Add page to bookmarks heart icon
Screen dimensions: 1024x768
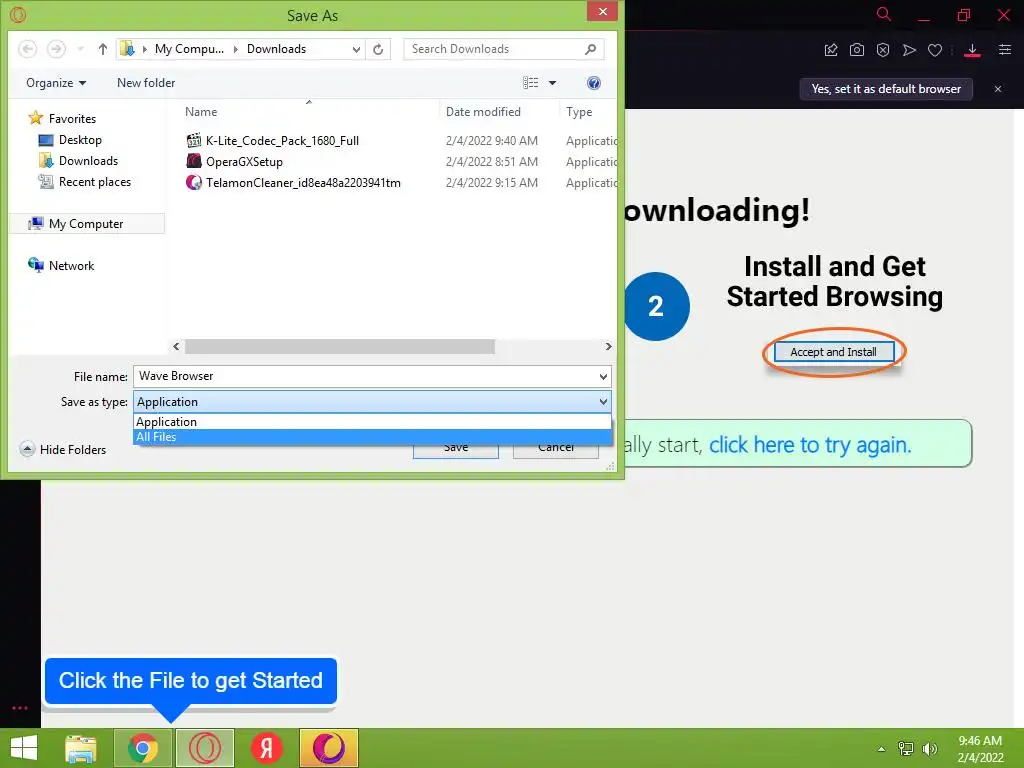point(935,50)
